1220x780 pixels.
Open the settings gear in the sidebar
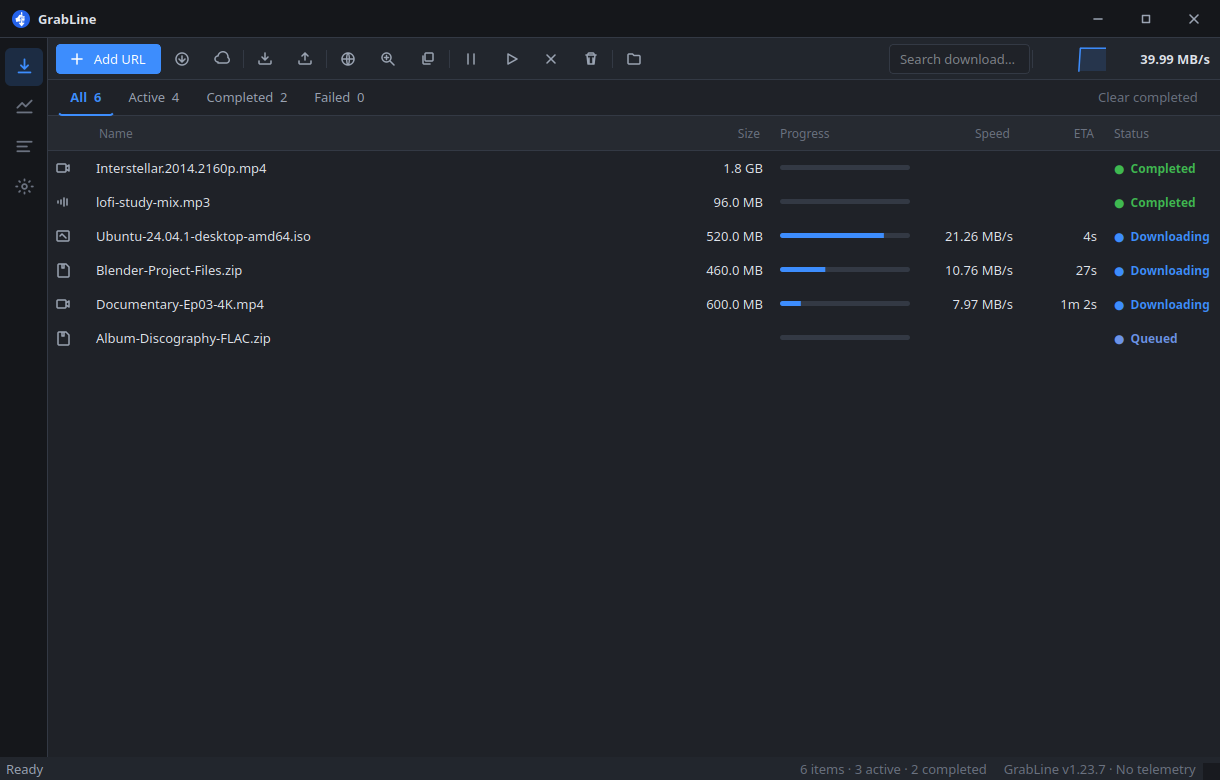pos(24,186)
